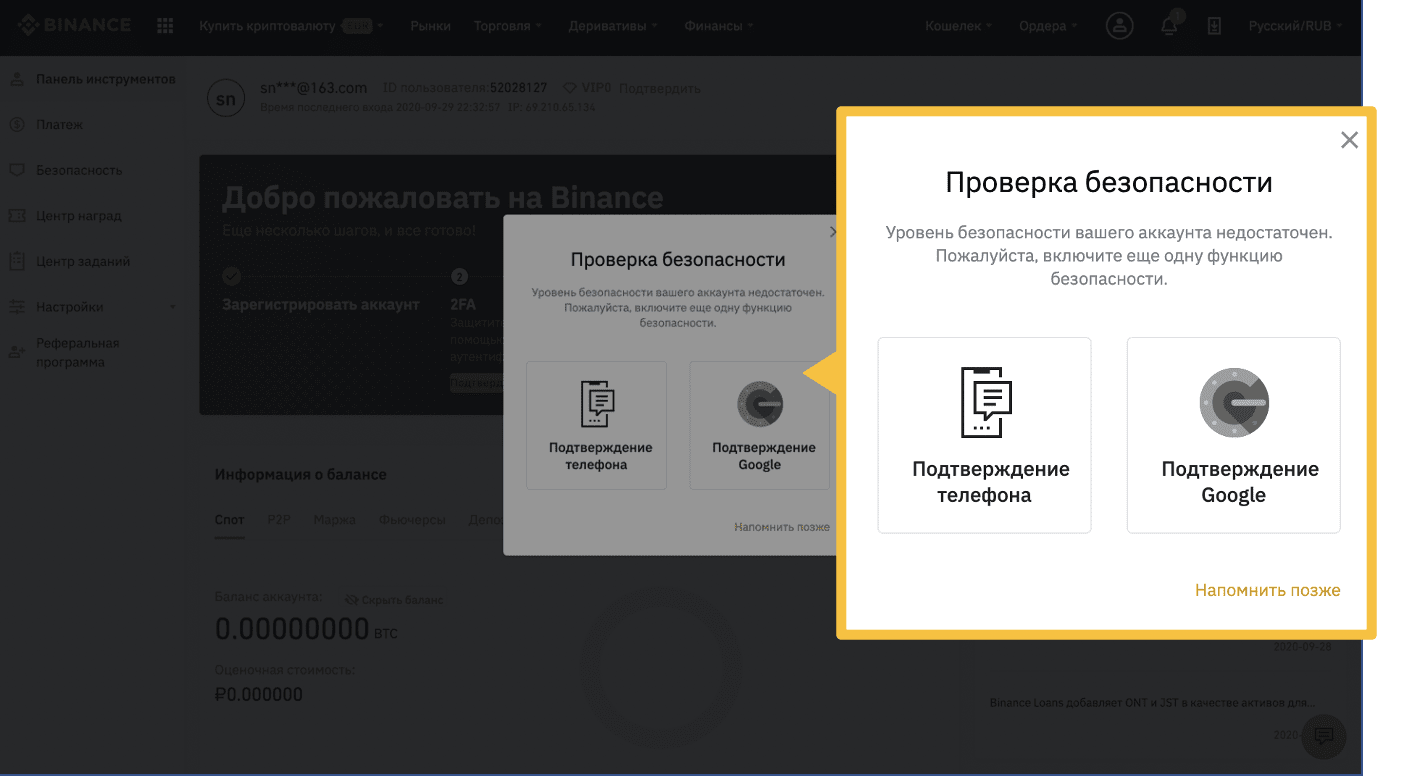Select the Спот balance tab
The image size is (1402, 776).
229,520
